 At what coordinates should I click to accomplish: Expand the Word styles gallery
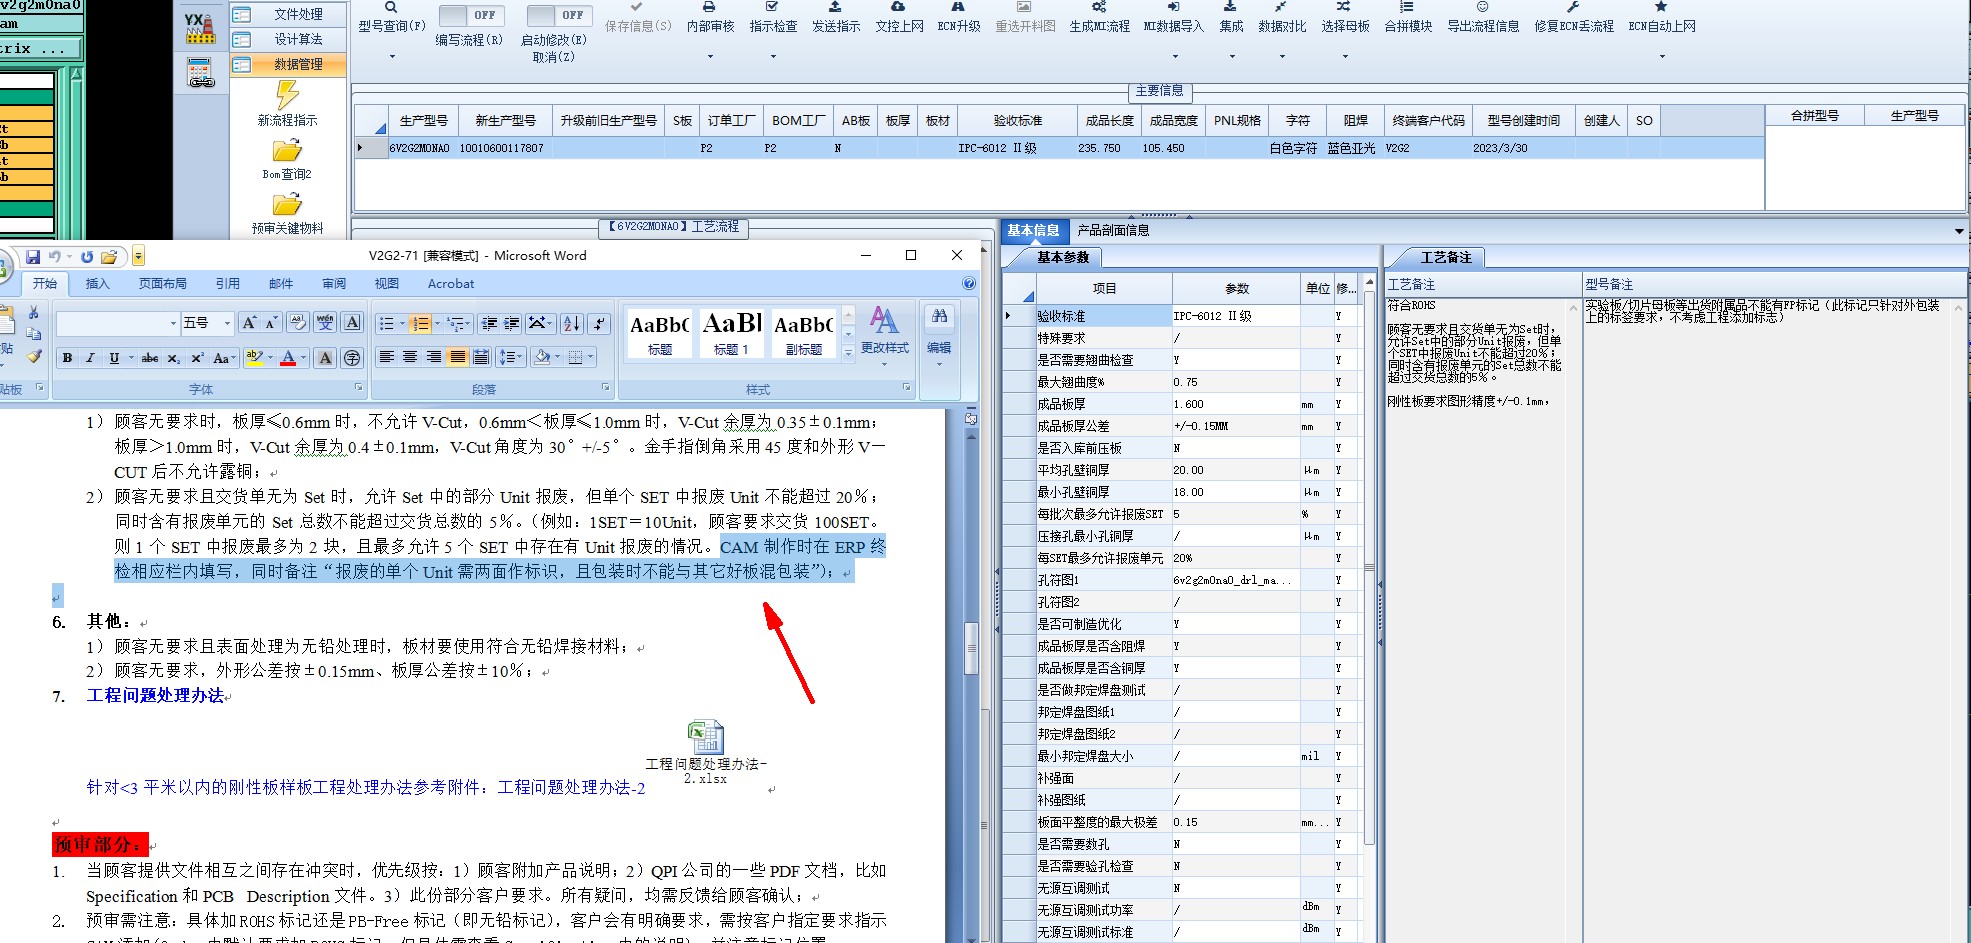coord(849,352)
